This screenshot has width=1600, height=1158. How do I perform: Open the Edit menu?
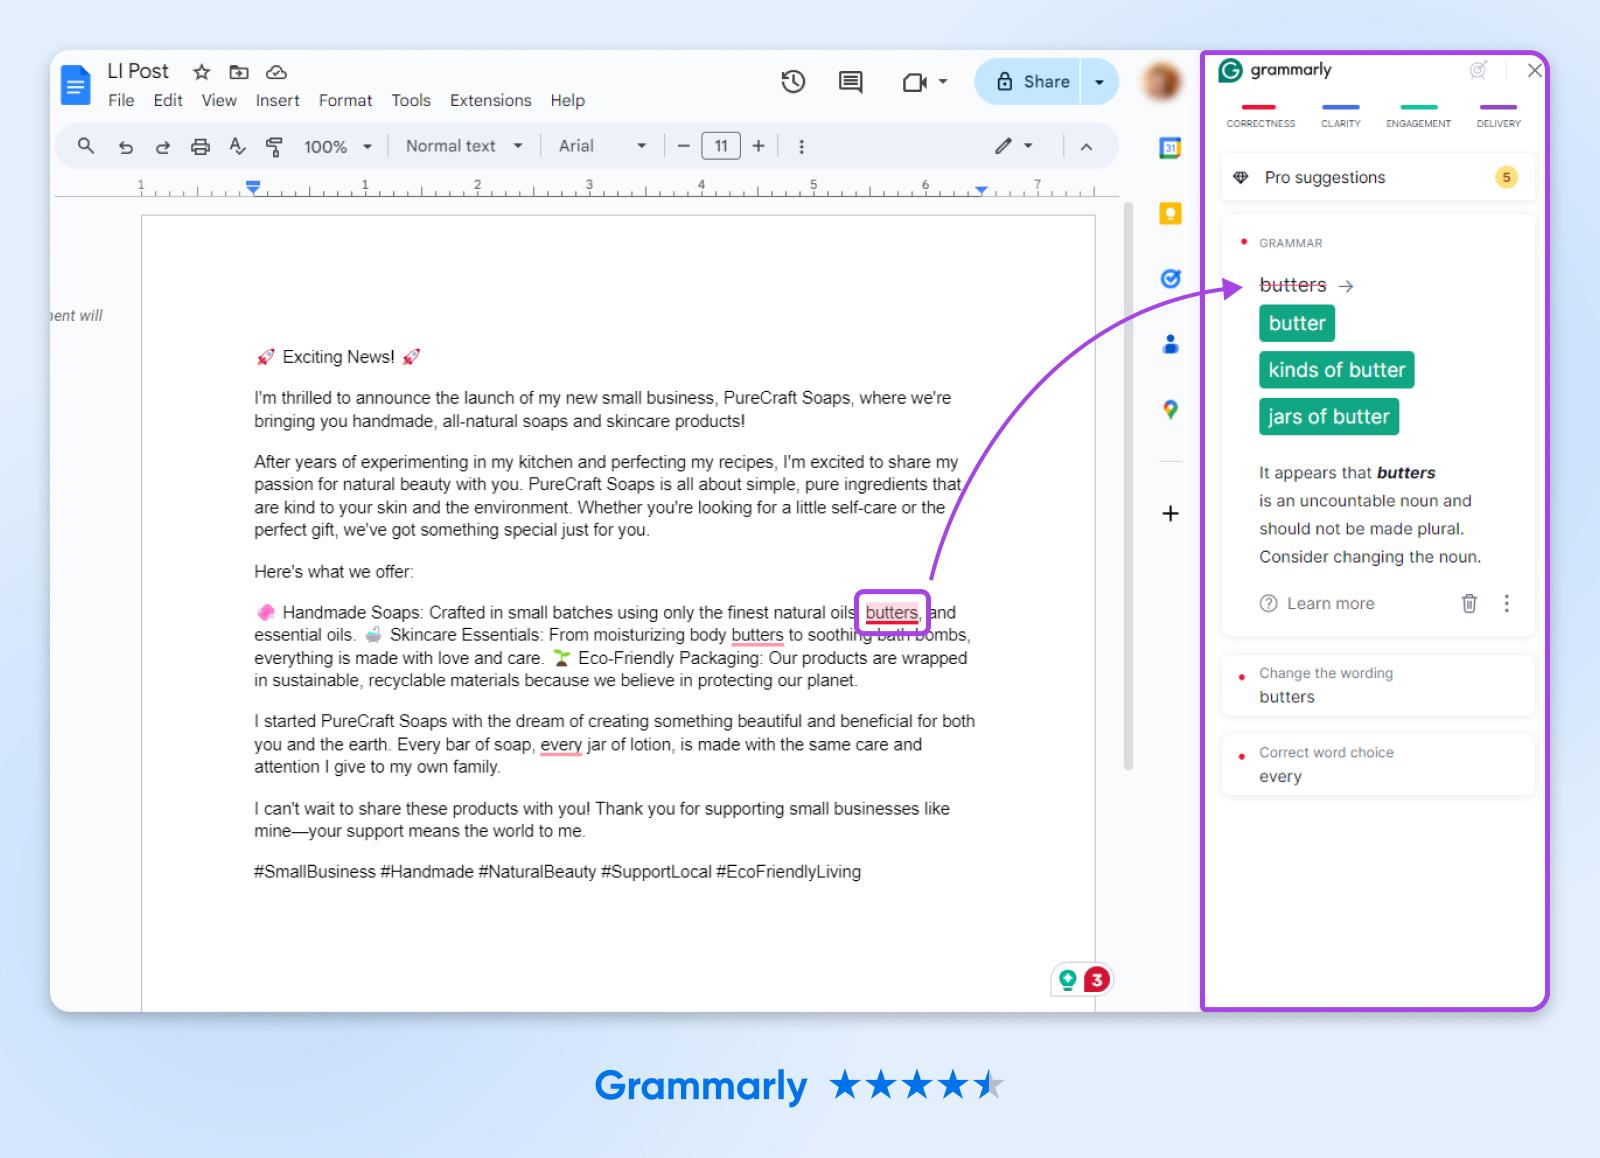coord(168,100)
